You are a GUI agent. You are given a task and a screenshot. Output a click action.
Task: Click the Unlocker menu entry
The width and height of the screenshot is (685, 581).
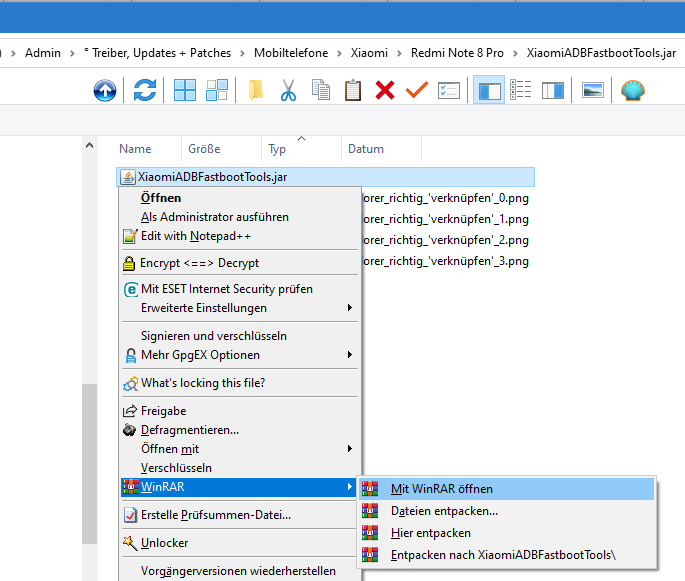tap(239, 543)
